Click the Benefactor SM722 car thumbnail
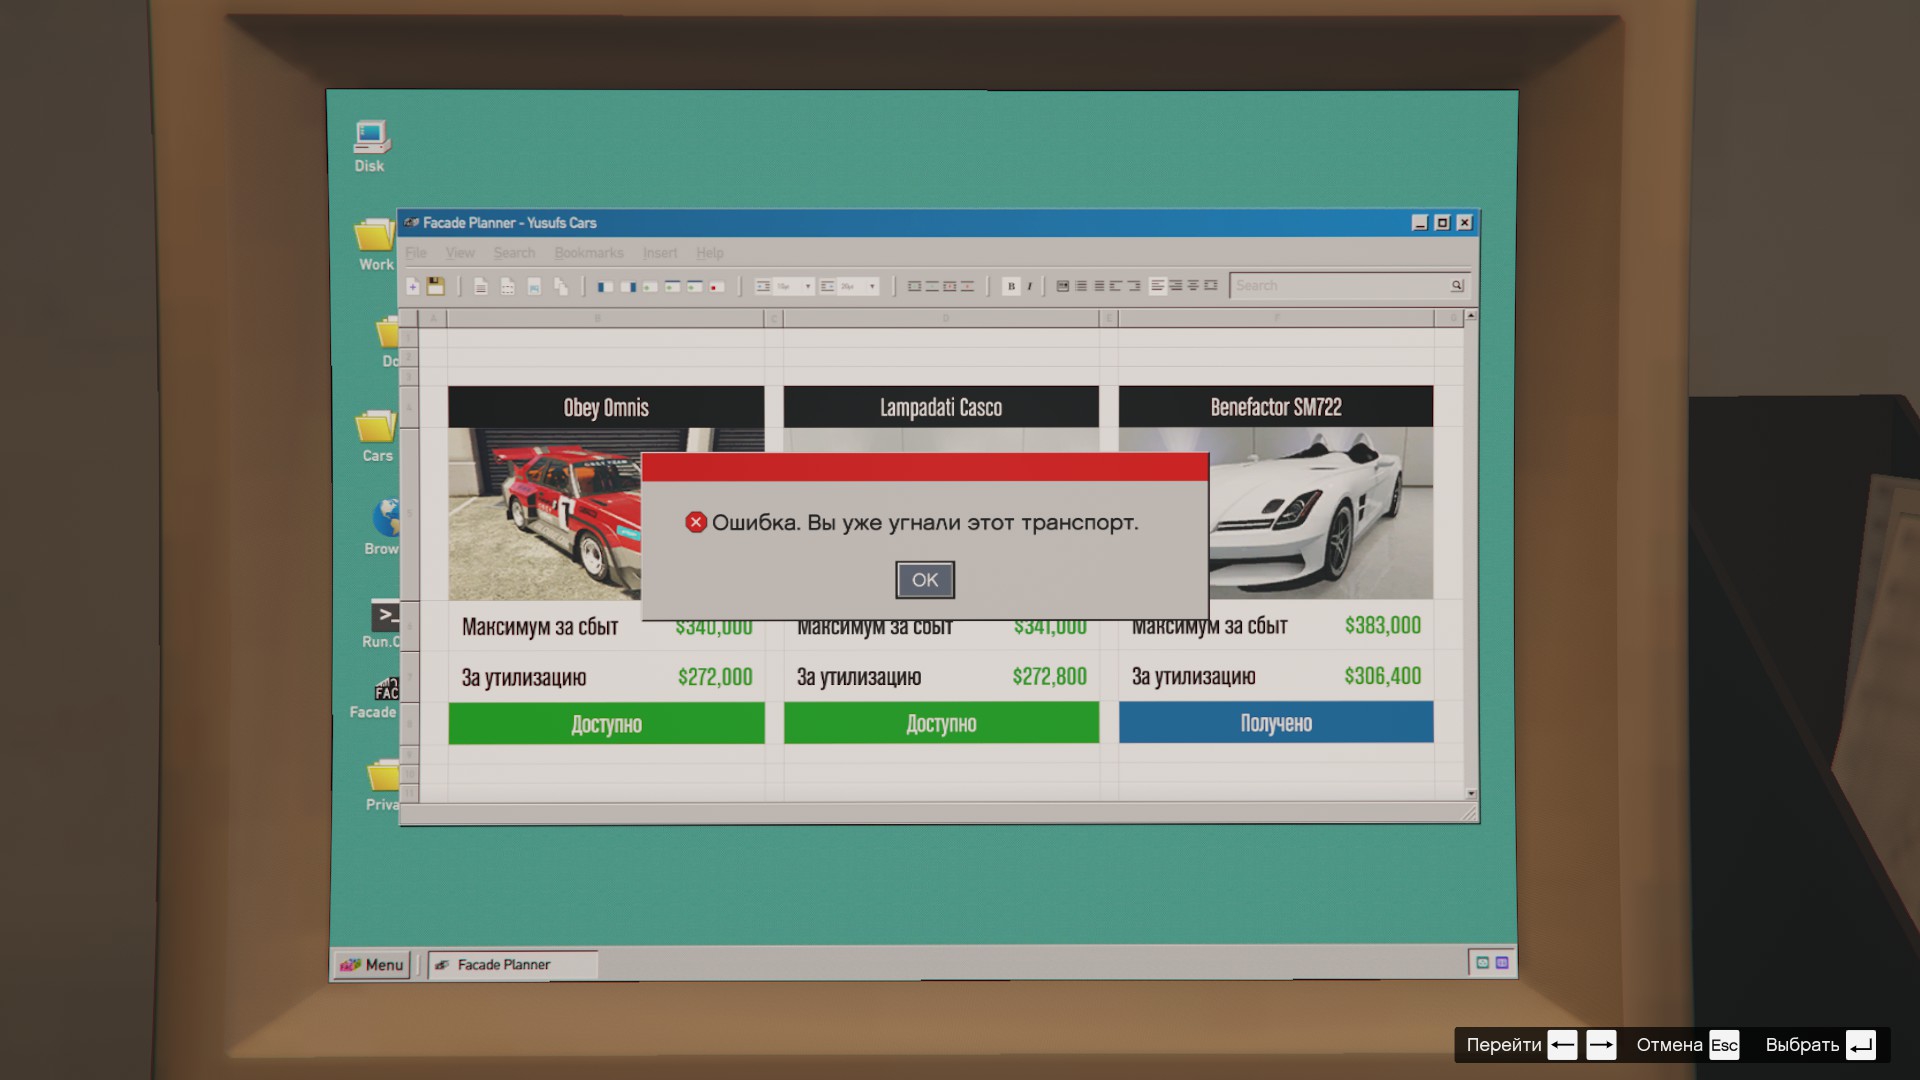 1321,513
